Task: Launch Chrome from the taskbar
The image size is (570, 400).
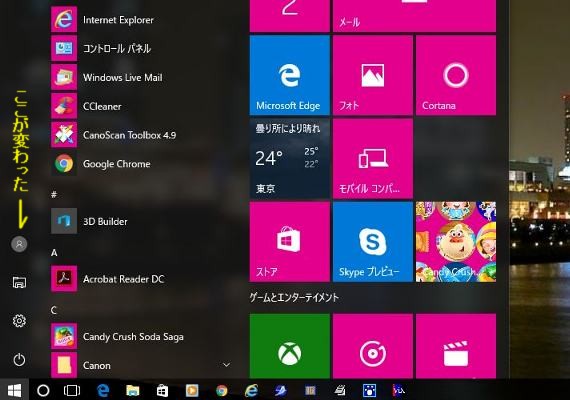Action: pyautogui.click(x=222, y=391)
